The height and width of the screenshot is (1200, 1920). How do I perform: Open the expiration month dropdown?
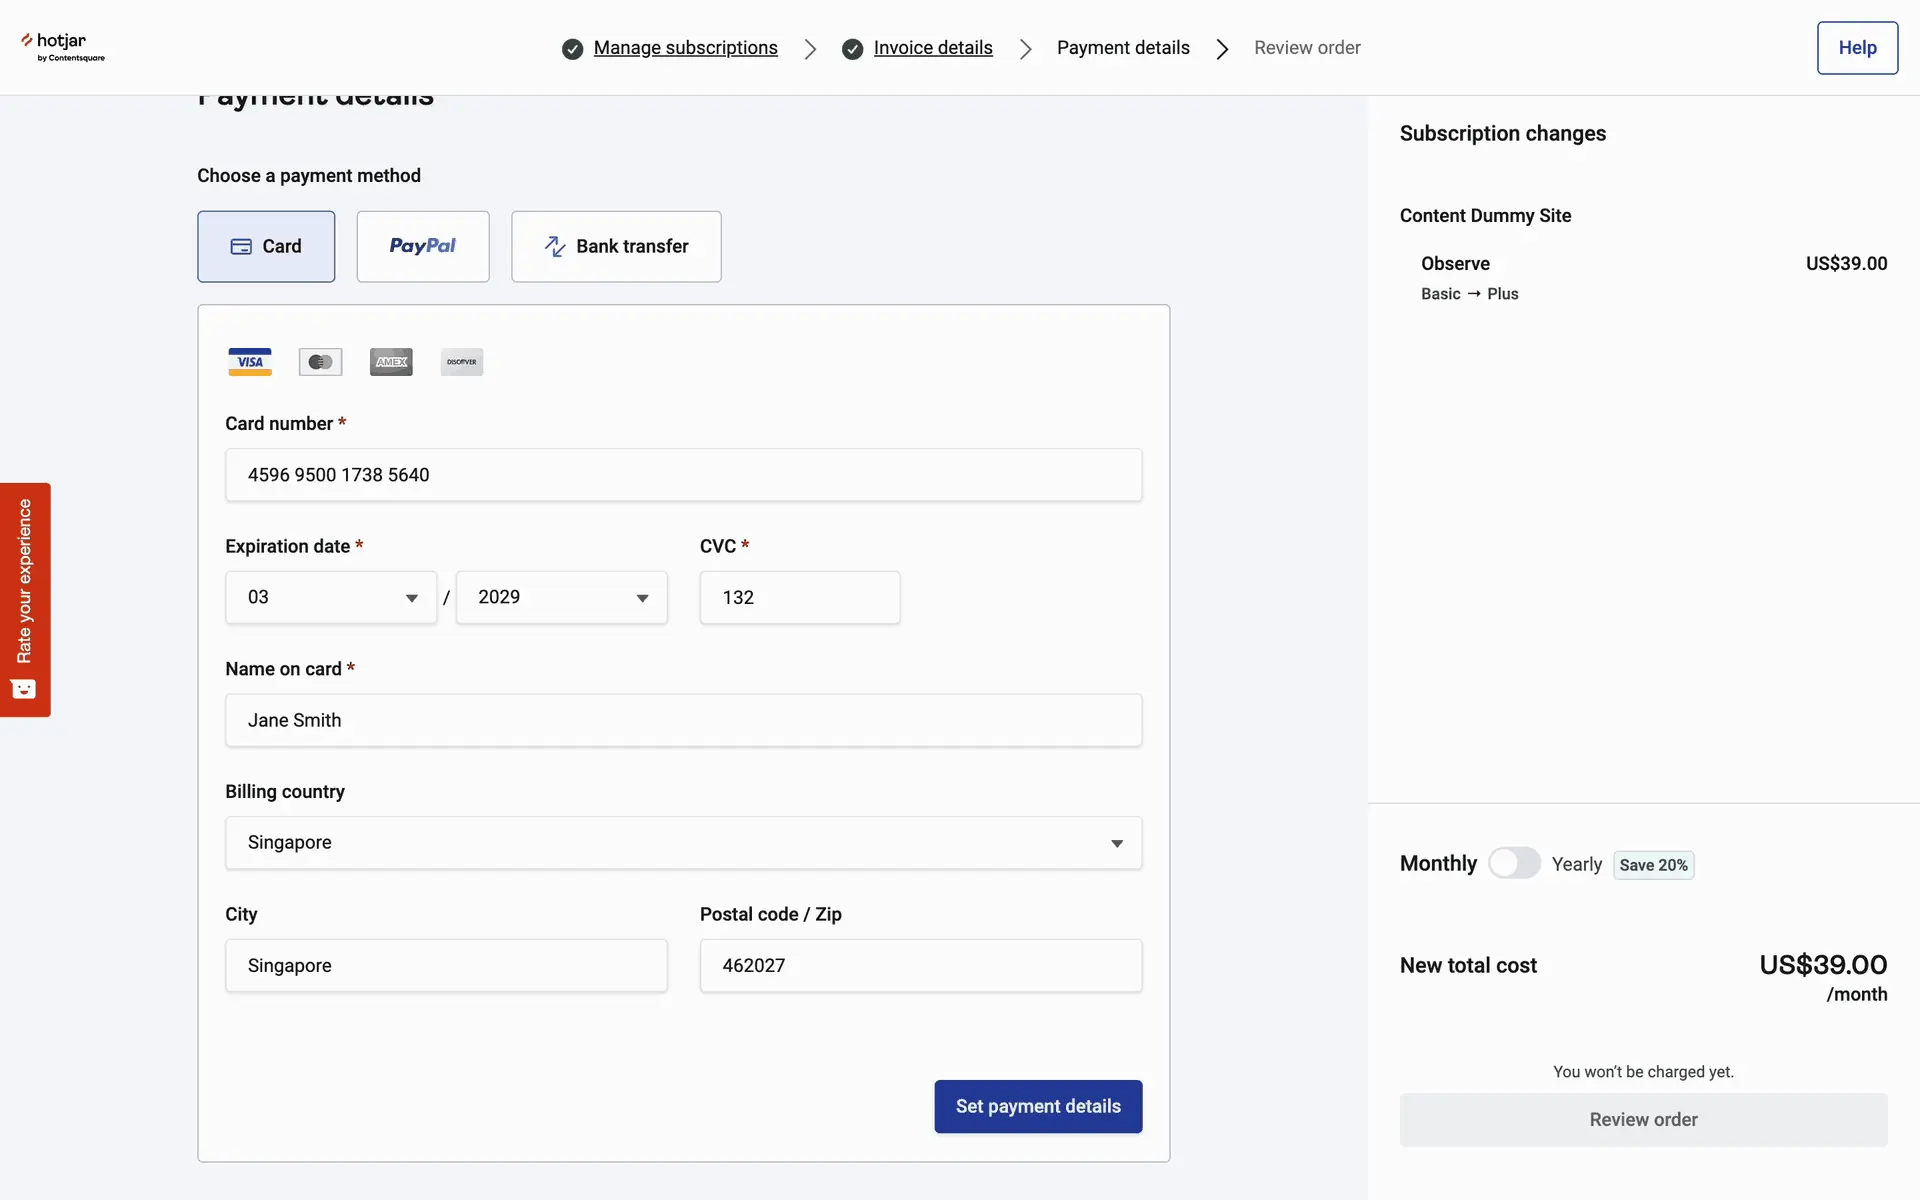point(331,597)
